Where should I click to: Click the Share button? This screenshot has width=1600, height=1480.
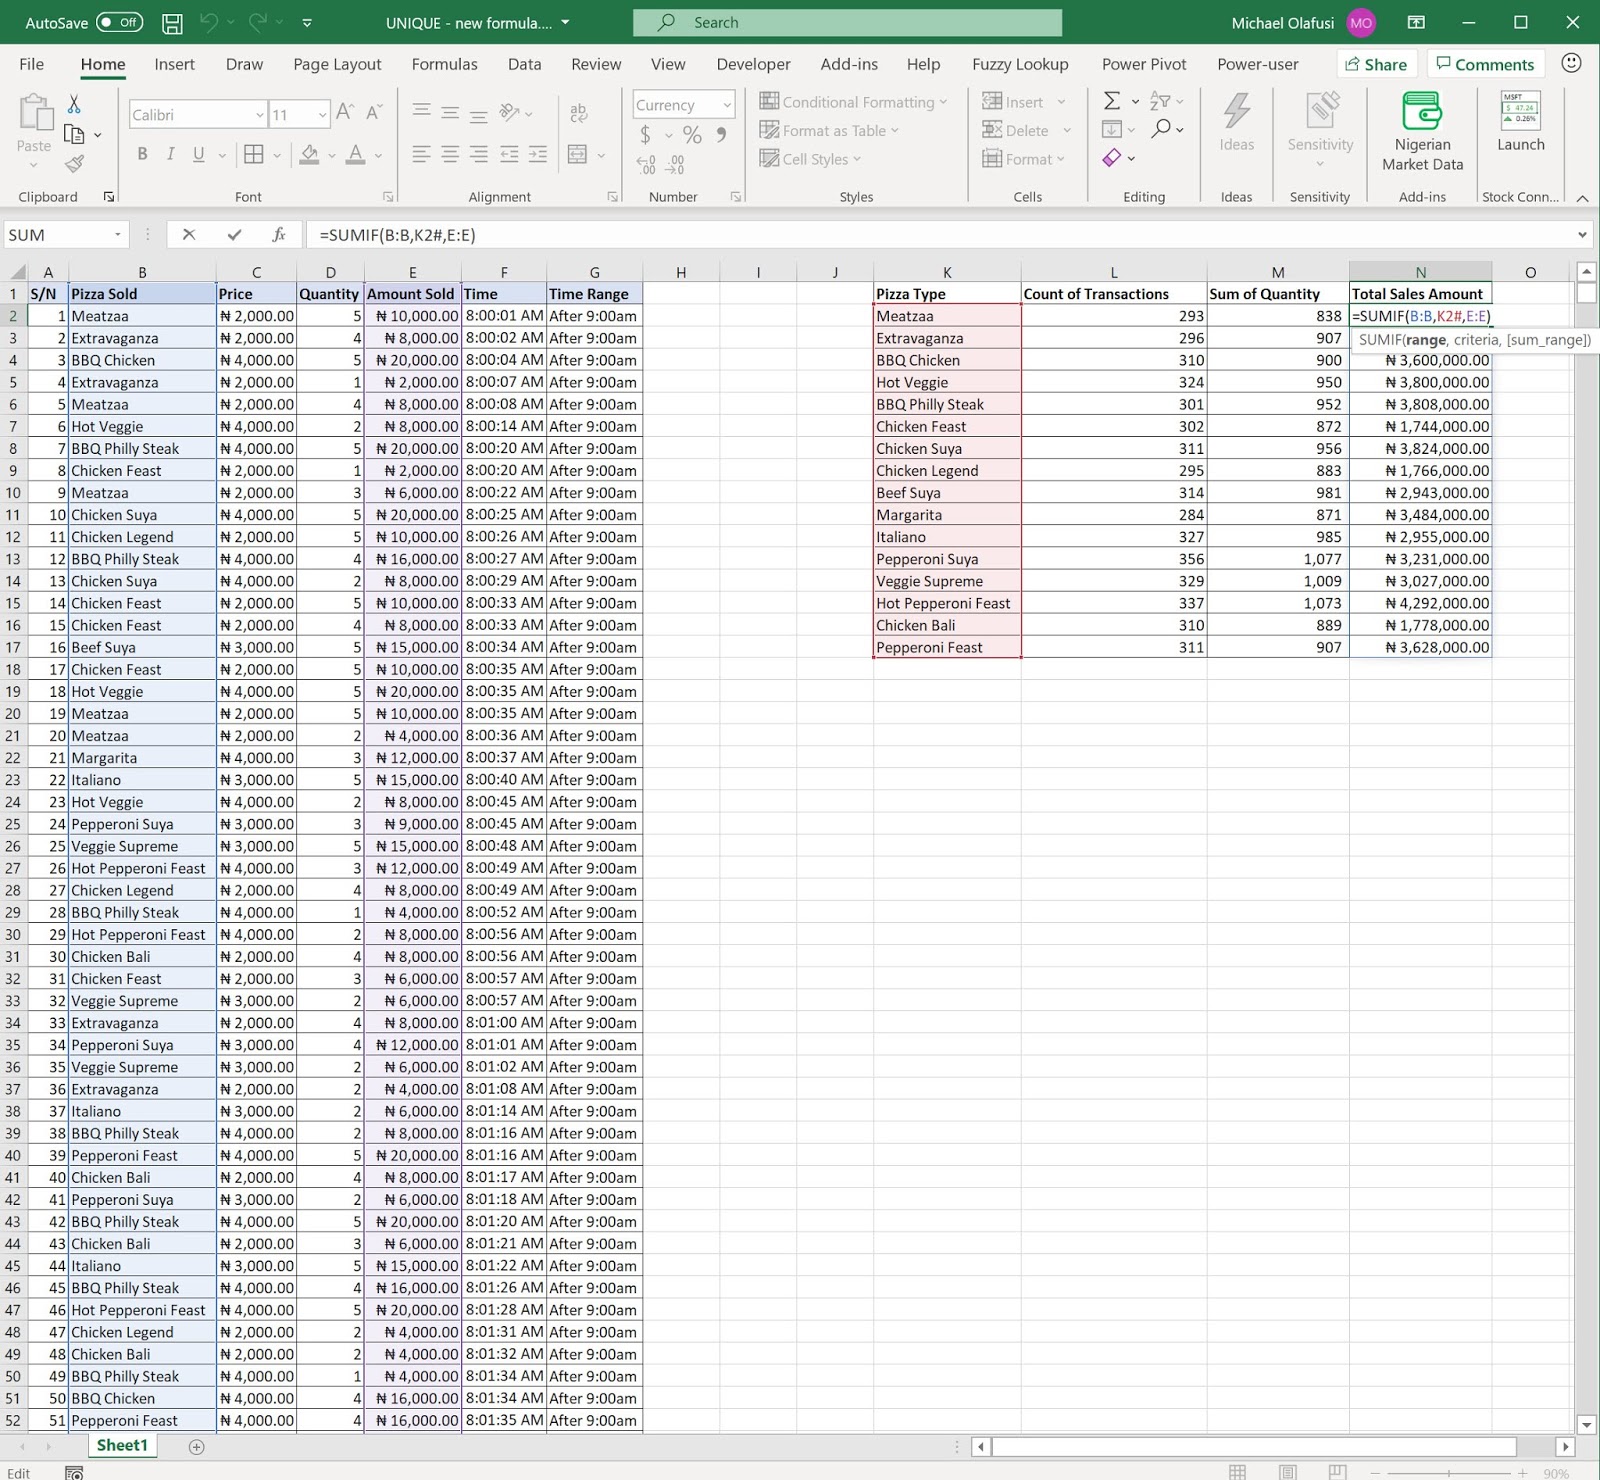pos(1377,63)
